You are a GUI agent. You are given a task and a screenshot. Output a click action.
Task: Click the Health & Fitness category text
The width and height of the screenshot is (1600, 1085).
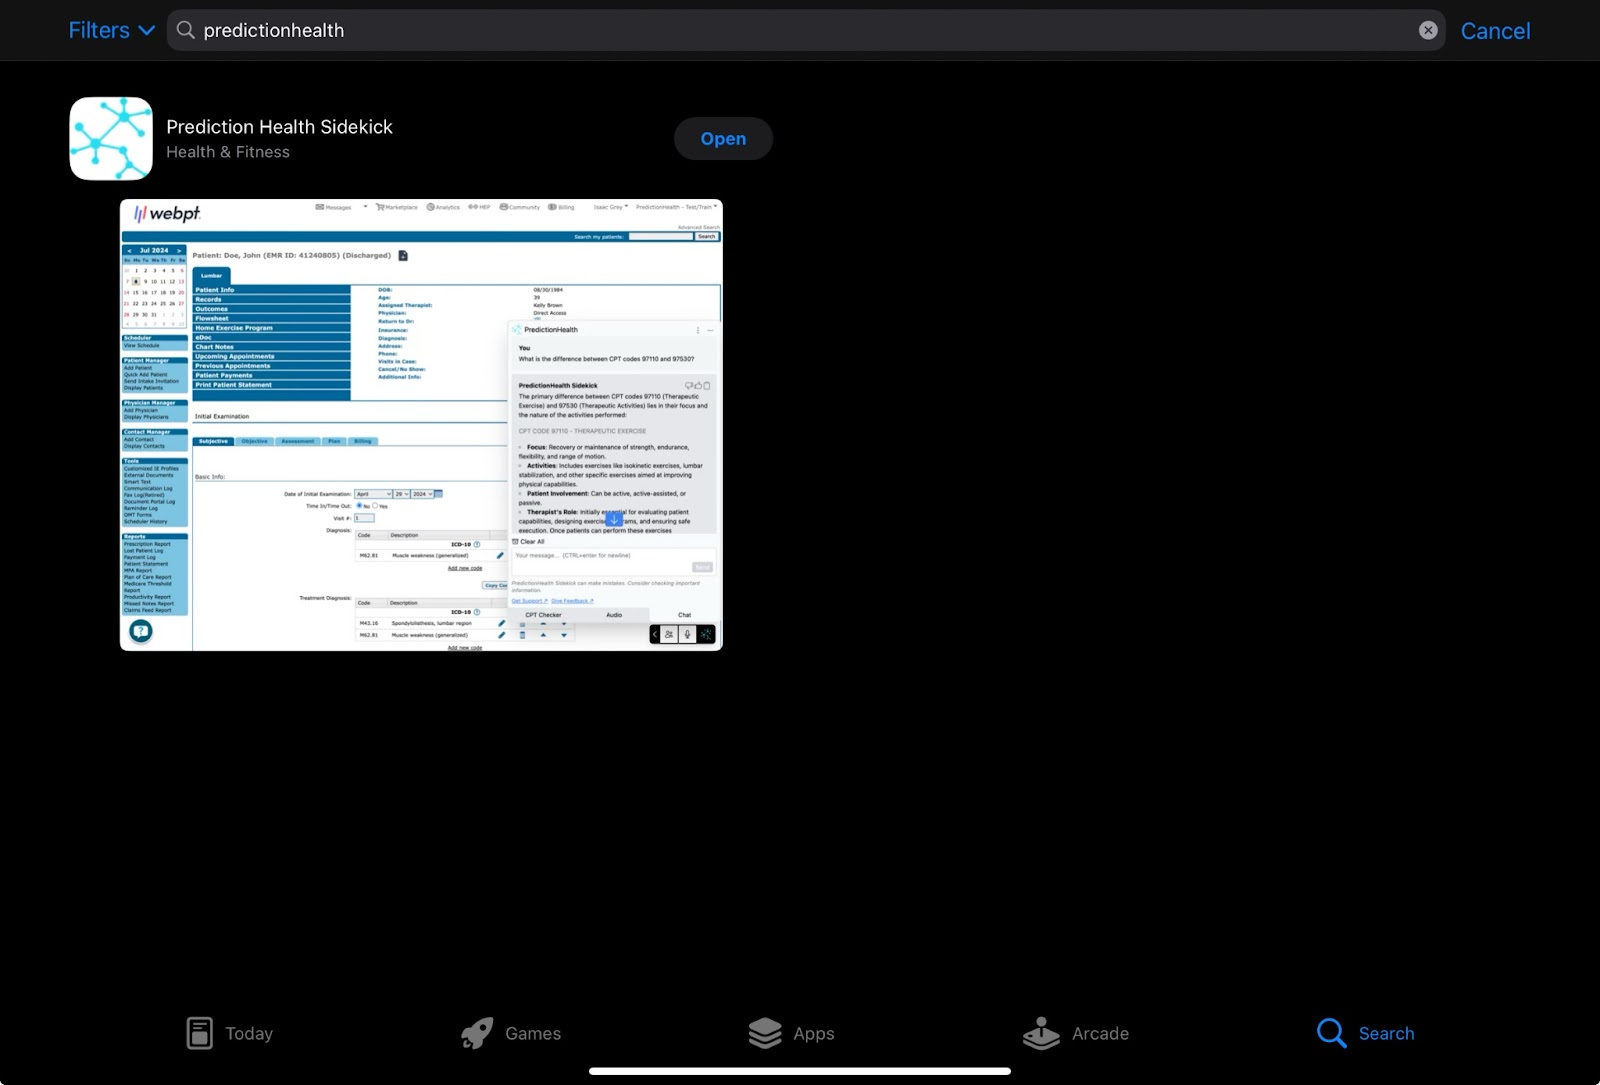(228, 152)
